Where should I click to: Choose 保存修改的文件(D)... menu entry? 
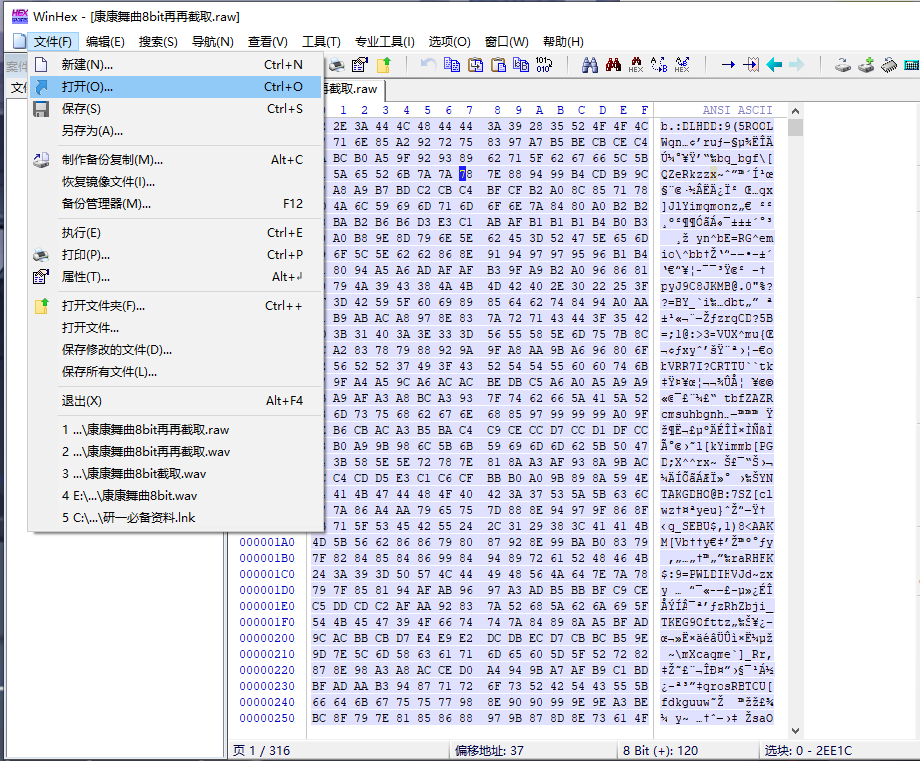175,350
